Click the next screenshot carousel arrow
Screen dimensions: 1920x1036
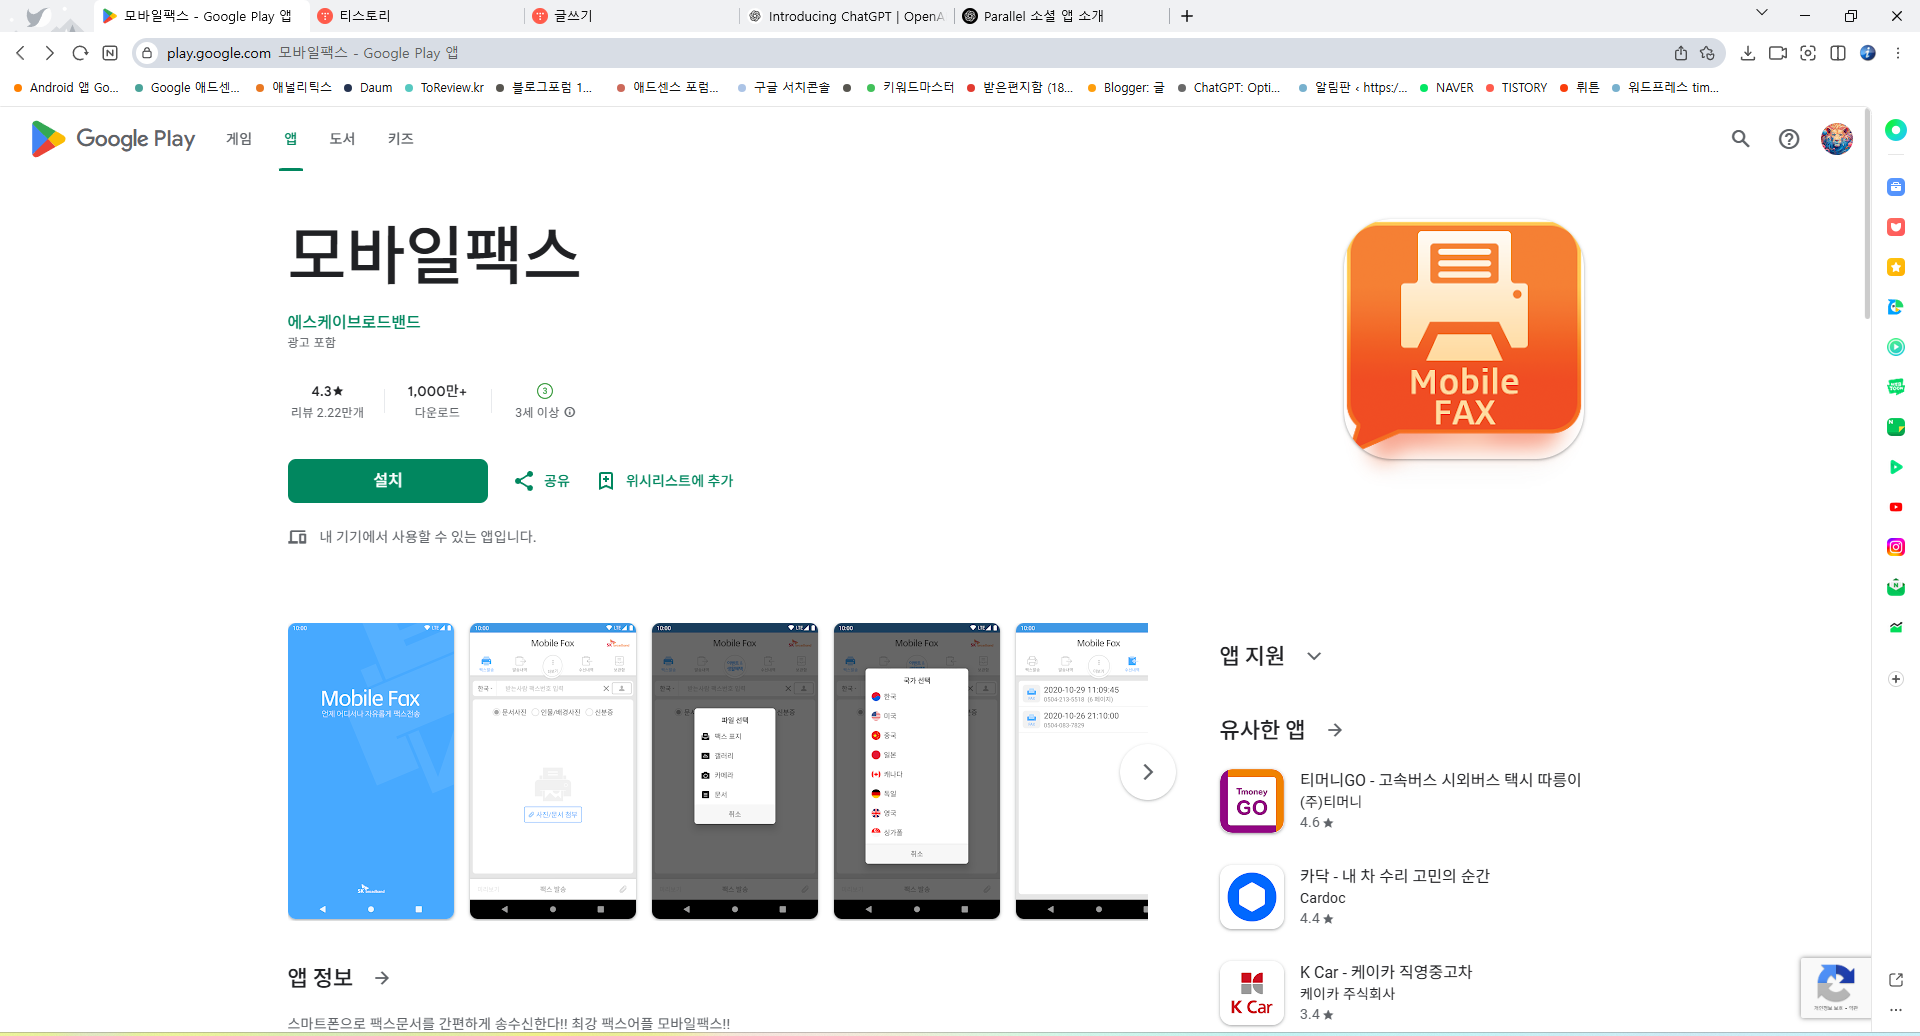tap(1147, 772)
